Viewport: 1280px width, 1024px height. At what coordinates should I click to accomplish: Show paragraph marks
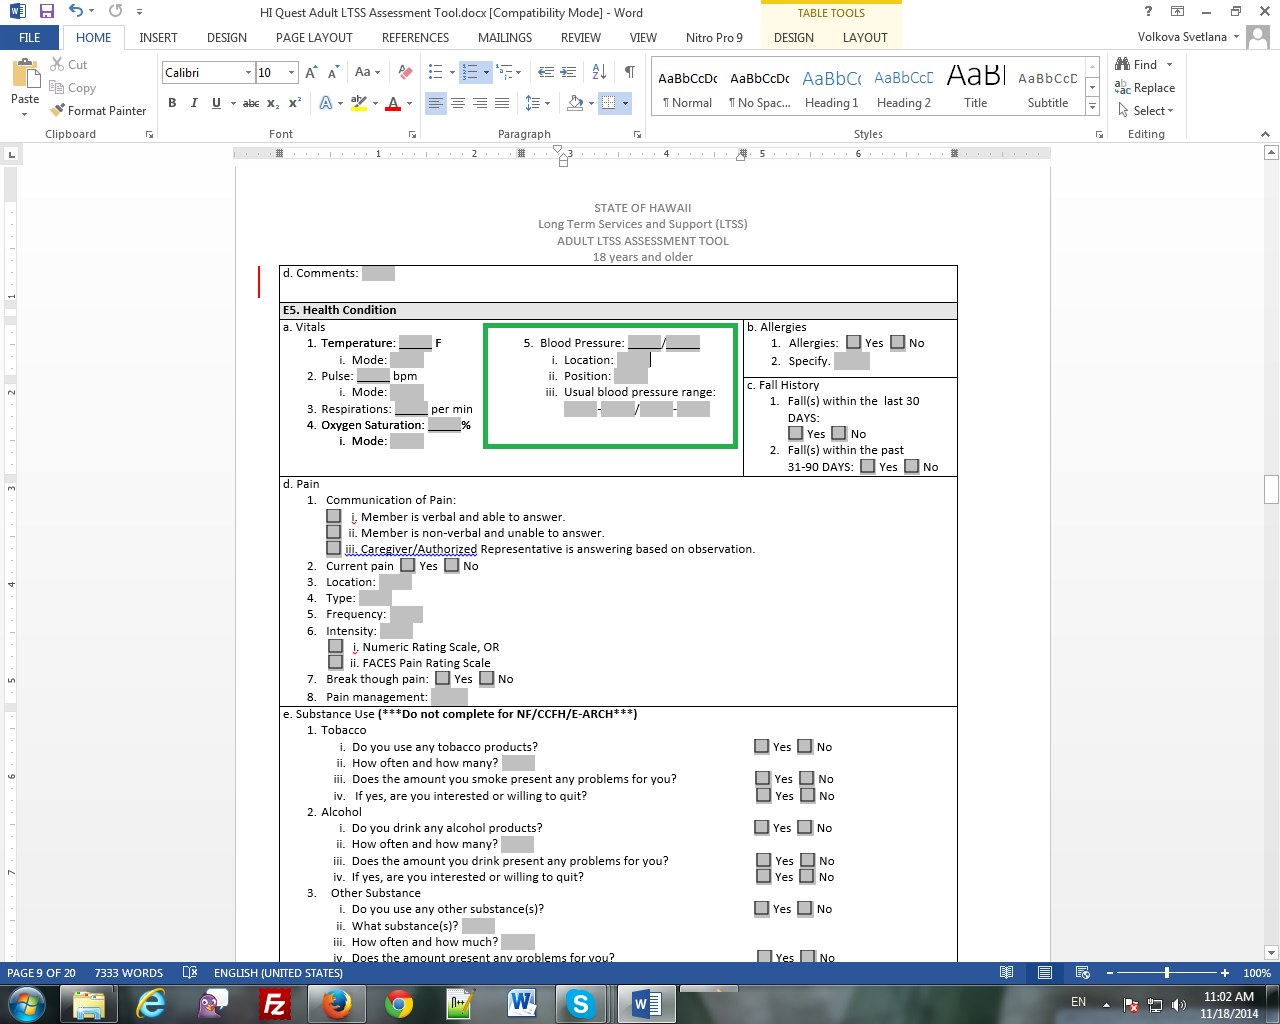point(629,72)
